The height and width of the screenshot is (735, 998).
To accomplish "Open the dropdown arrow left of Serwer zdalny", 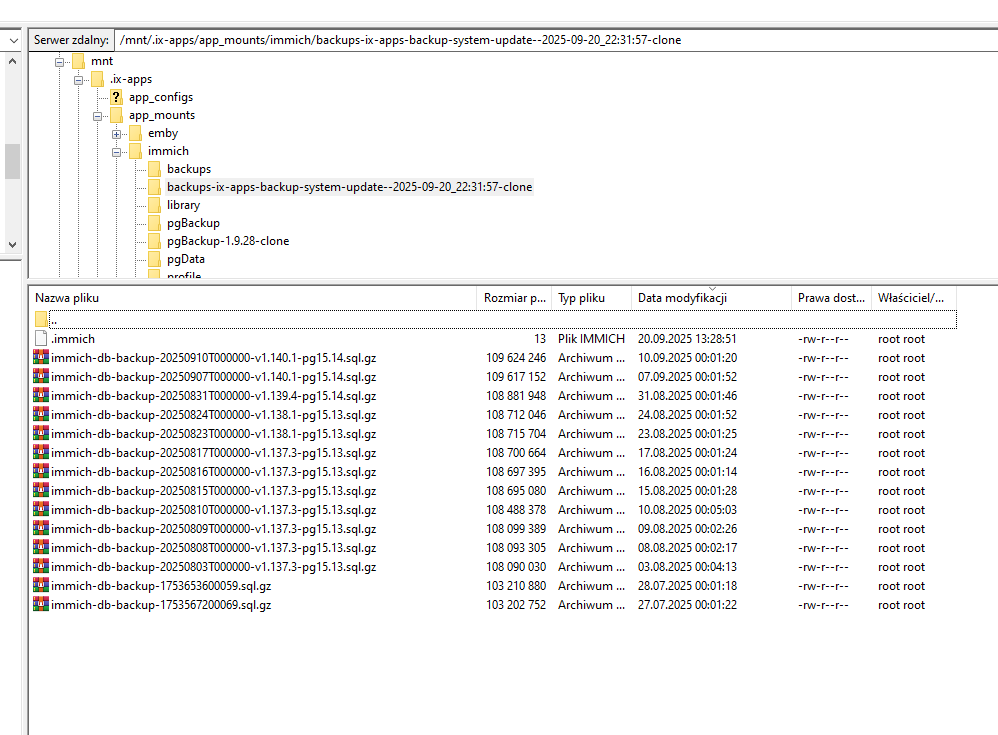I will point(13,40).
